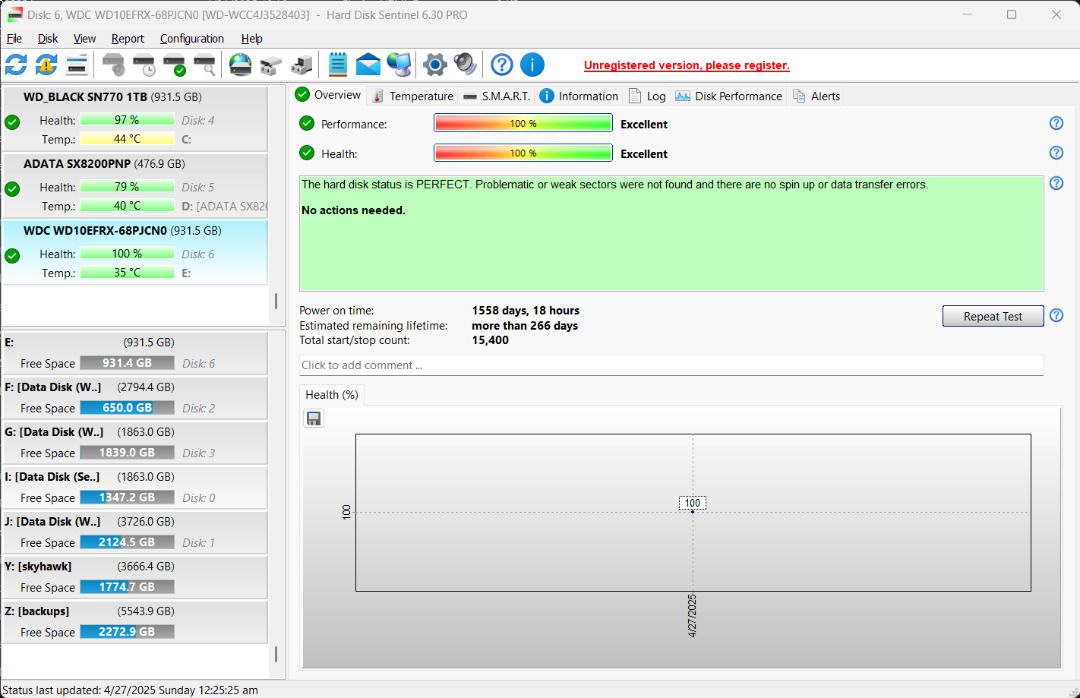Click the Health 100 % bar in Overview

523,153
